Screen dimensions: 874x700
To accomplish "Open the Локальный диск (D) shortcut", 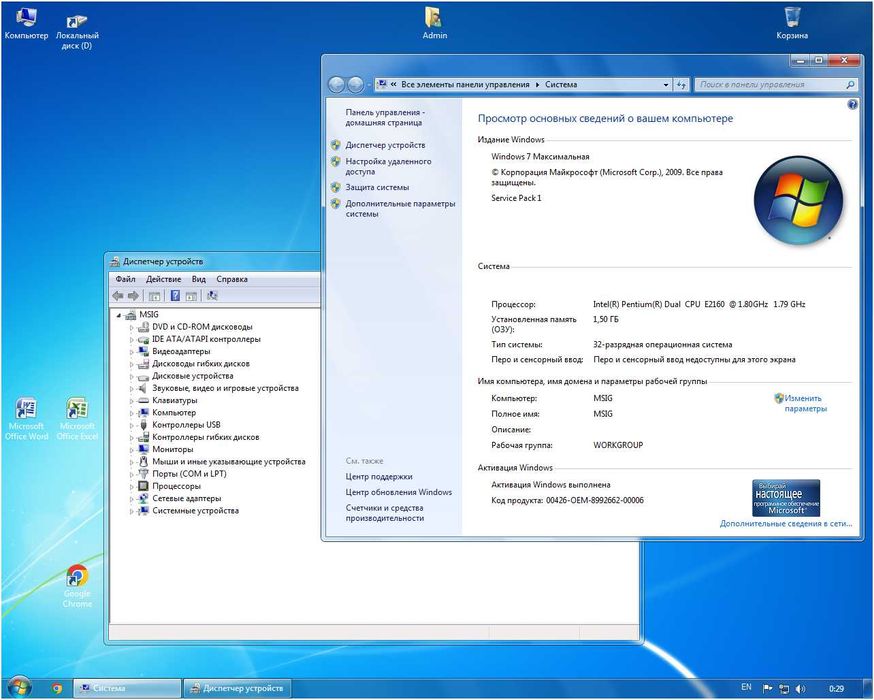I will pos(77,31).
